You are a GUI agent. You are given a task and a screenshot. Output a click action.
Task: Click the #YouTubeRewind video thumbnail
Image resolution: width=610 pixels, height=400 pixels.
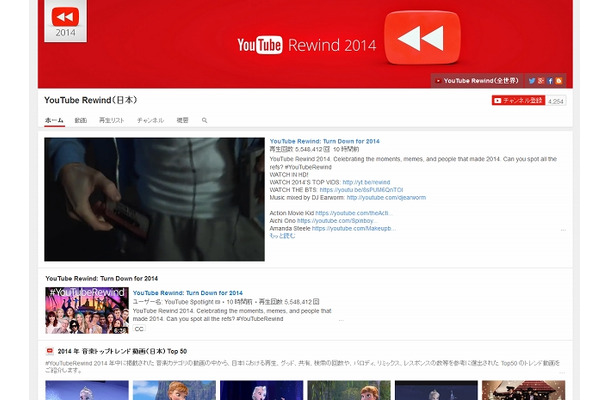tap(87, 310)
